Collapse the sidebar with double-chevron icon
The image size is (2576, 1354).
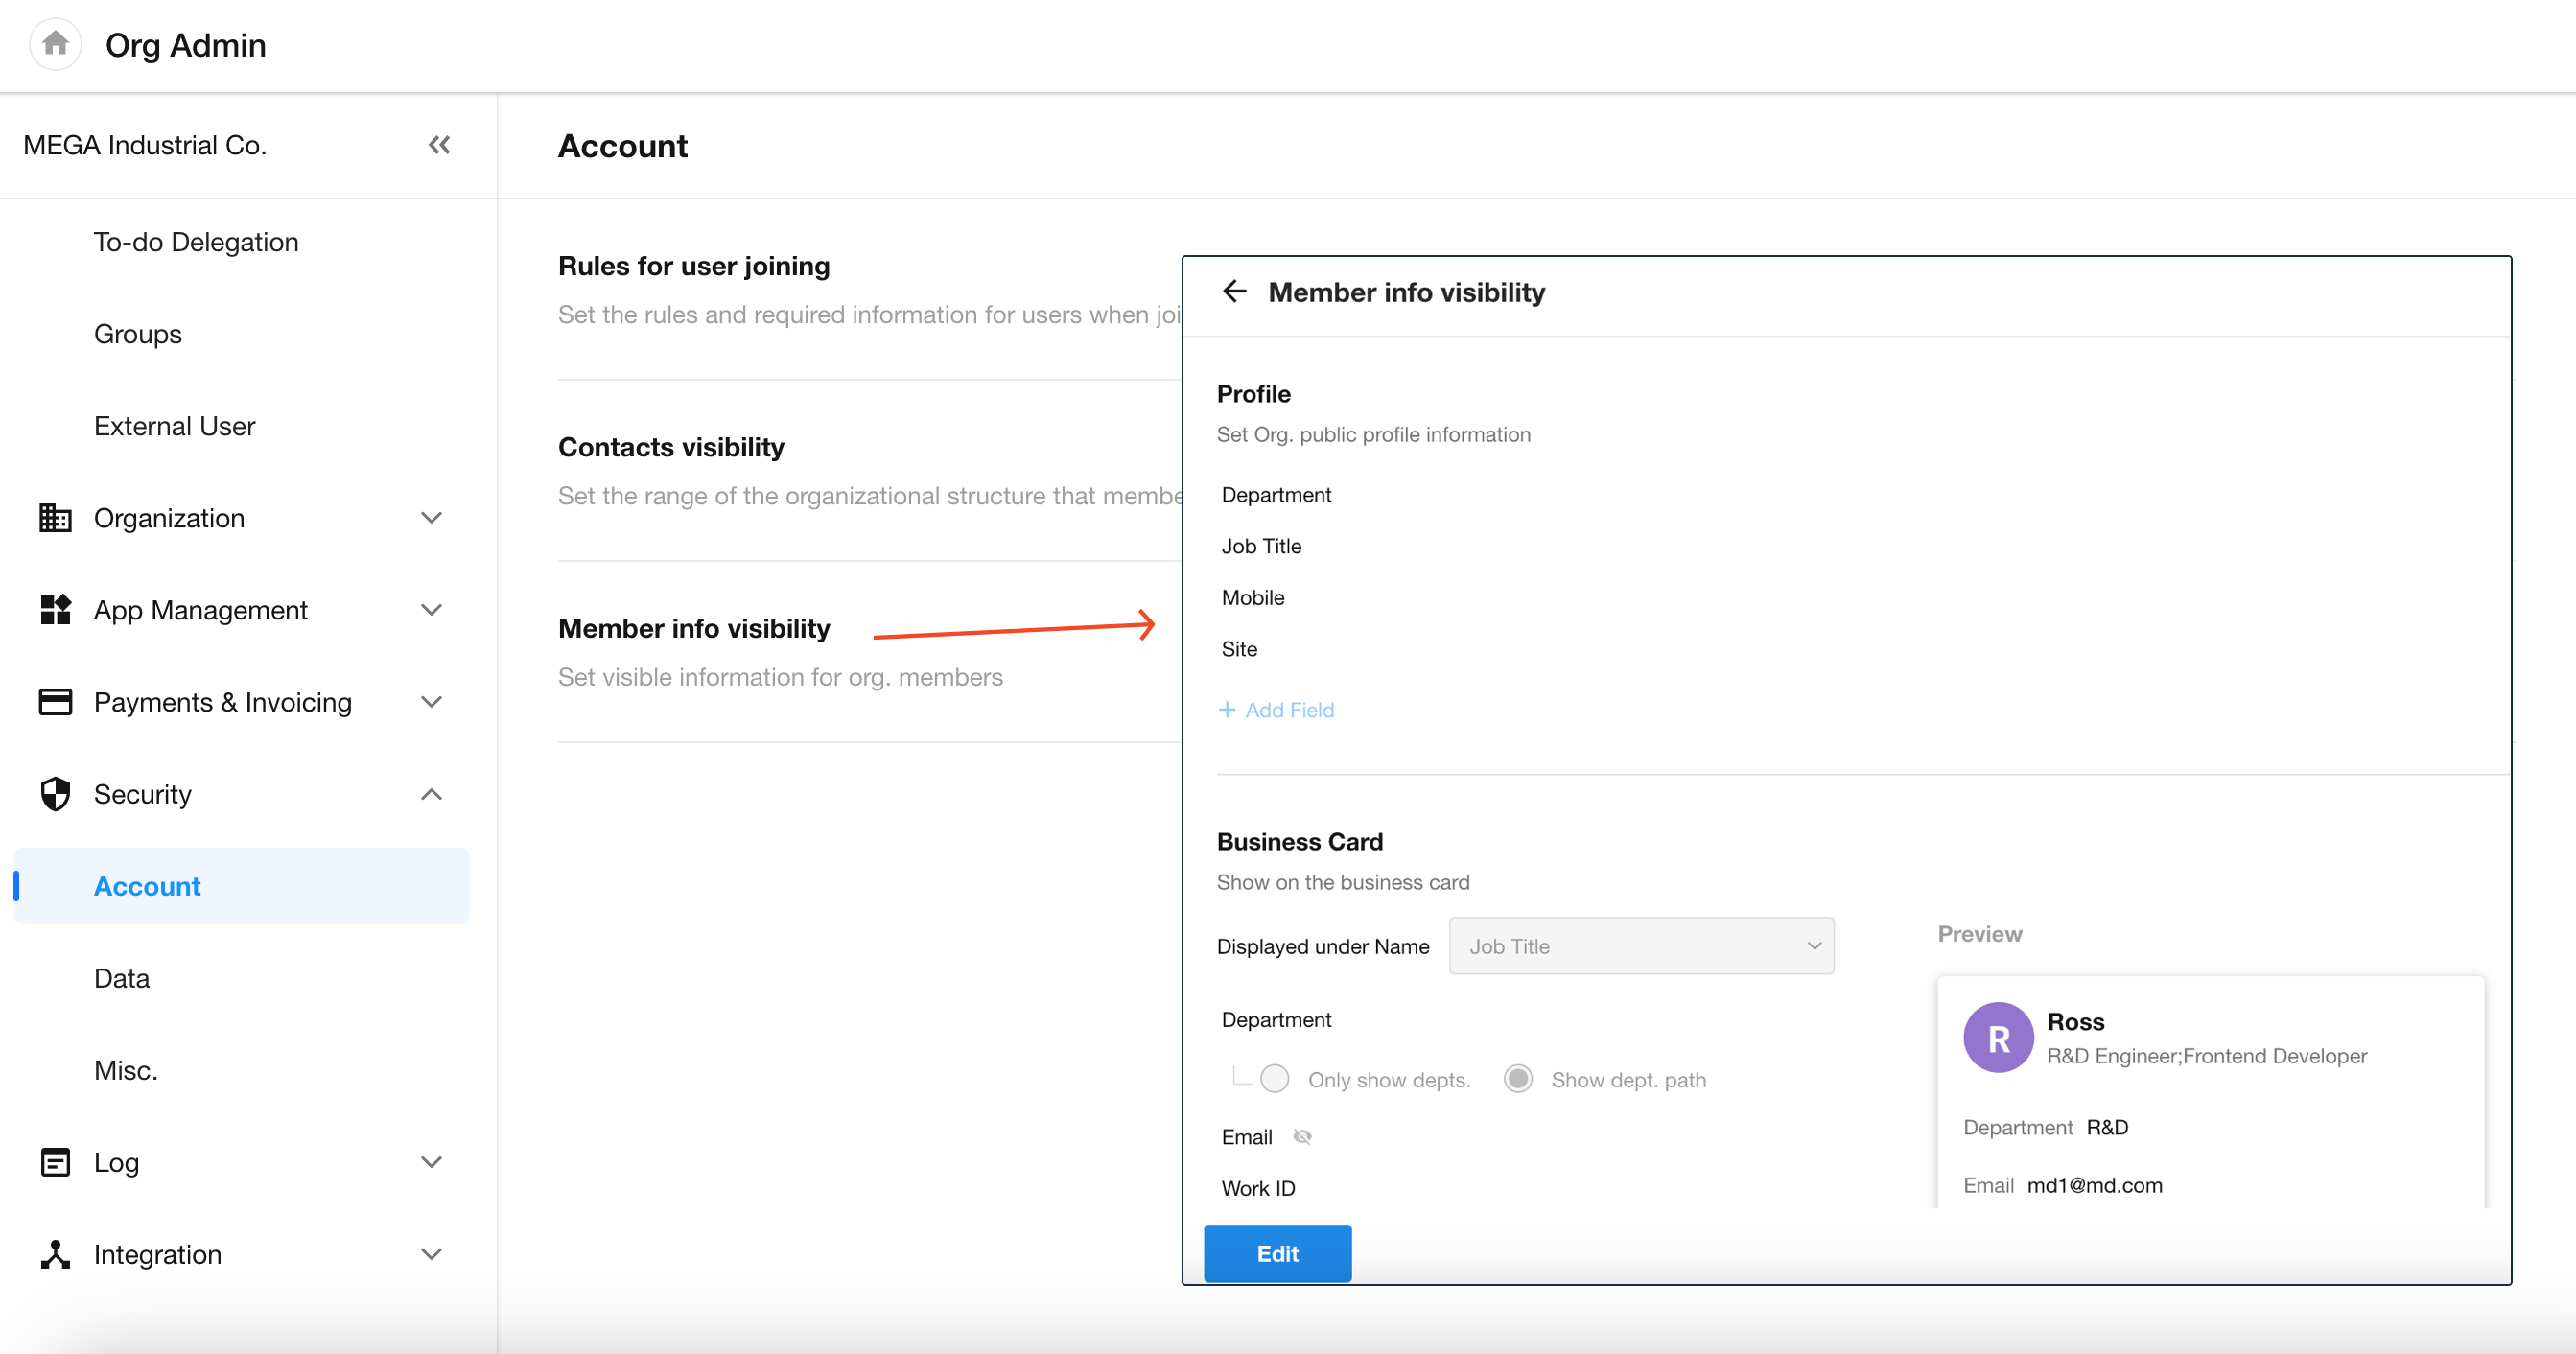[x=439, y=145]
